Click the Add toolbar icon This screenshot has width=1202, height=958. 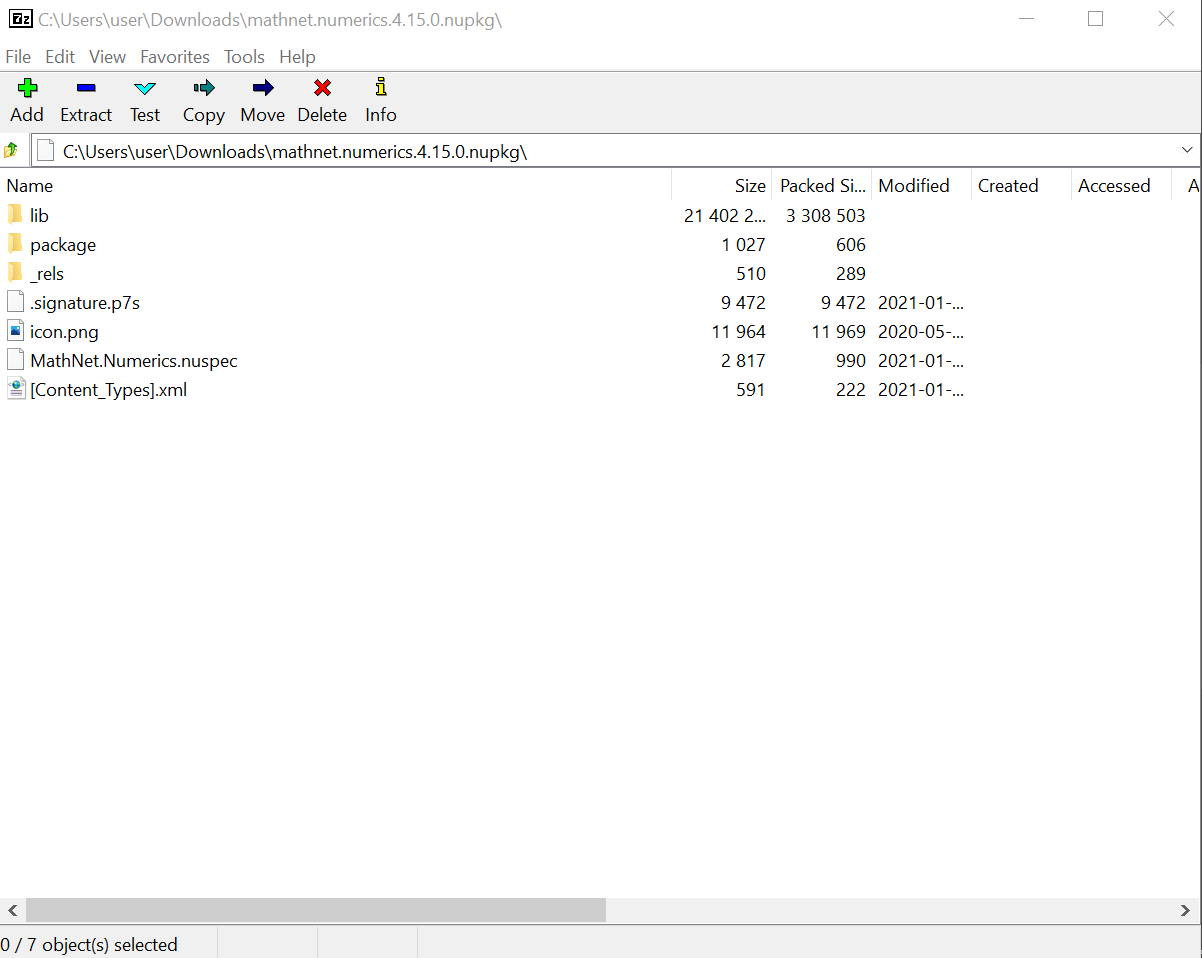coord(27,88)
